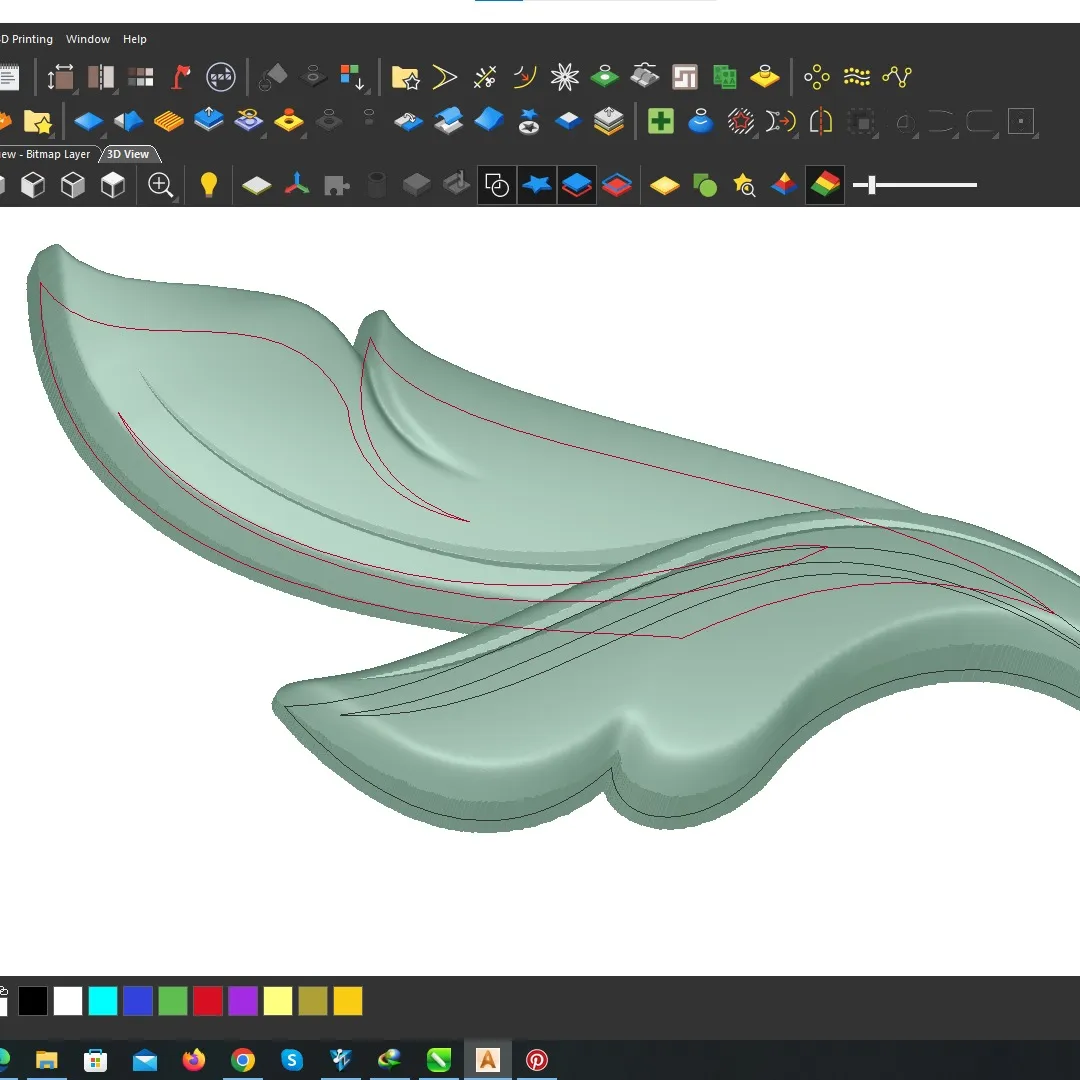Toggle draw wireframe cube view mode

pos(72,185)
